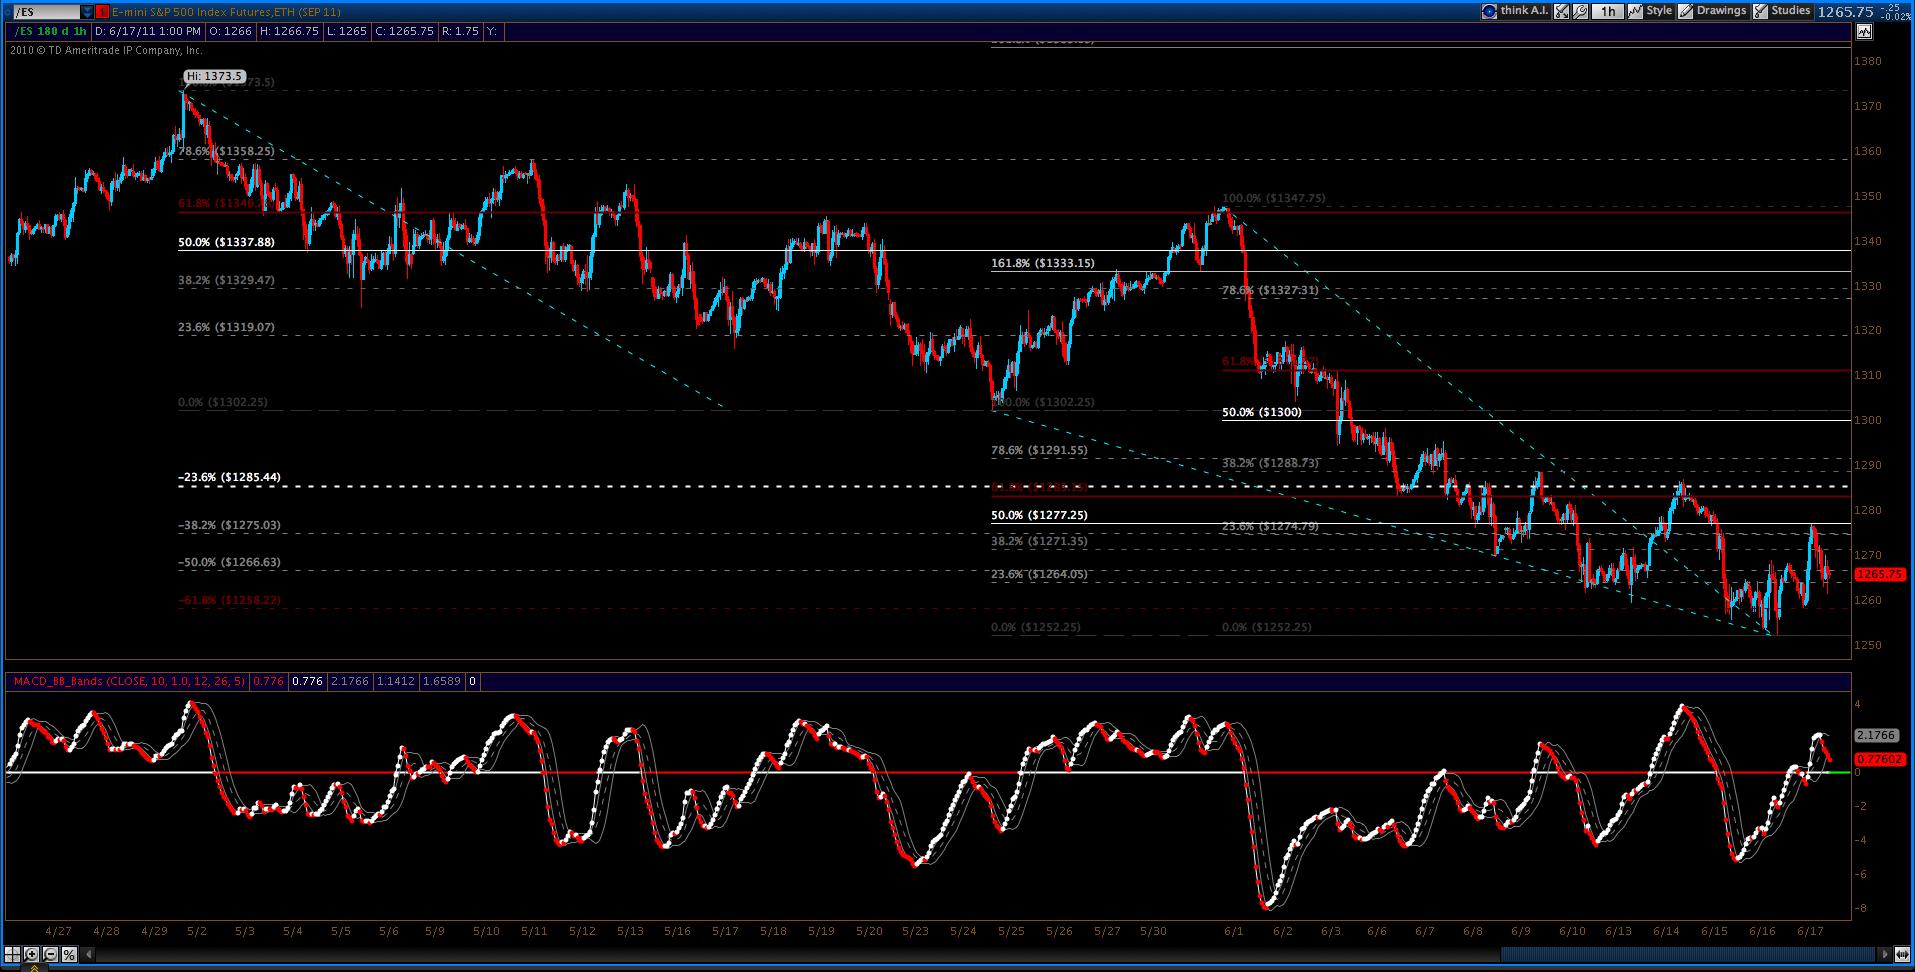1915x972 pixels.
Task: Click the 6/17 date on time axis
Action: click(1810, 931)
